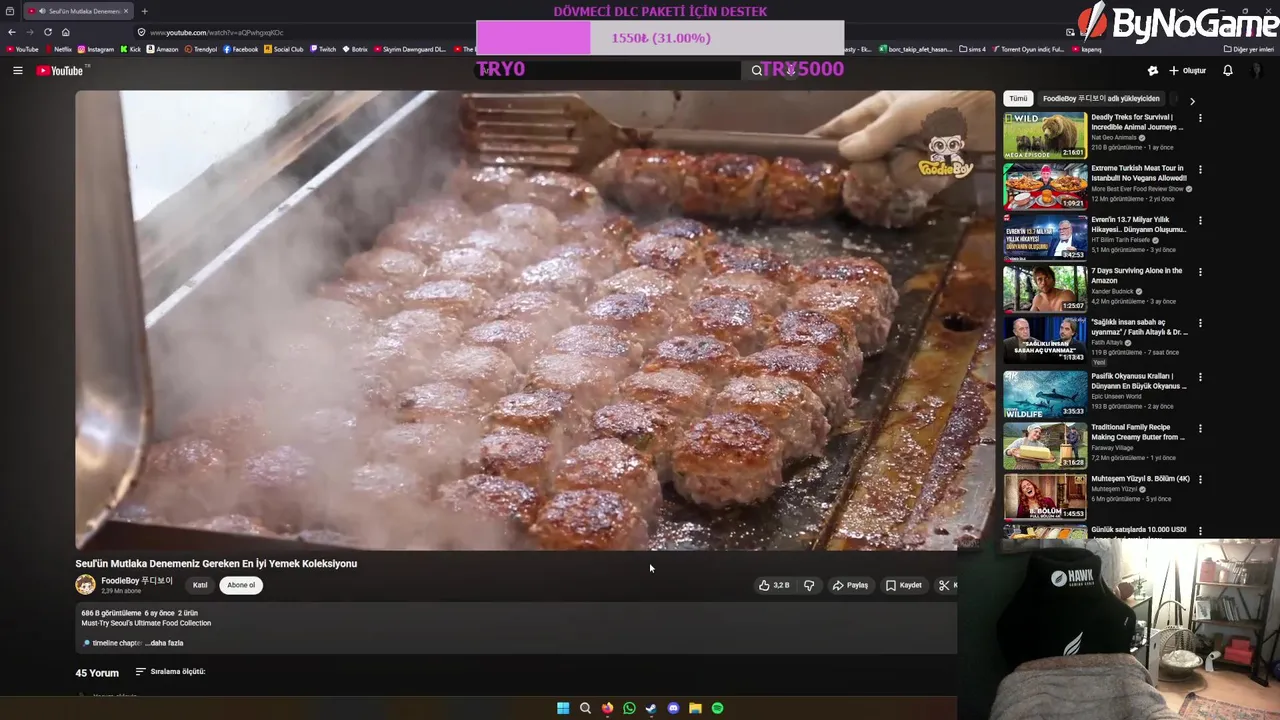Open Spotify from taskbar
Image resolution: width=1280 pixels, height=720 pixels.
[717, 708]
